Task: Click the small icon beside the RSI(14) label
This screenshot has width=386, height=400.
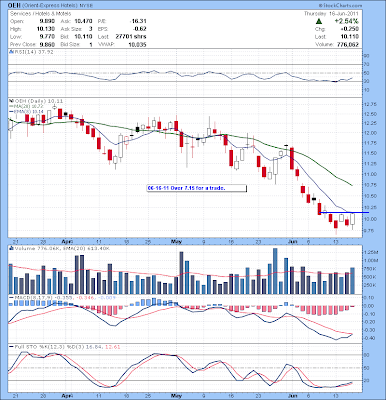Action: coord(11,52)
